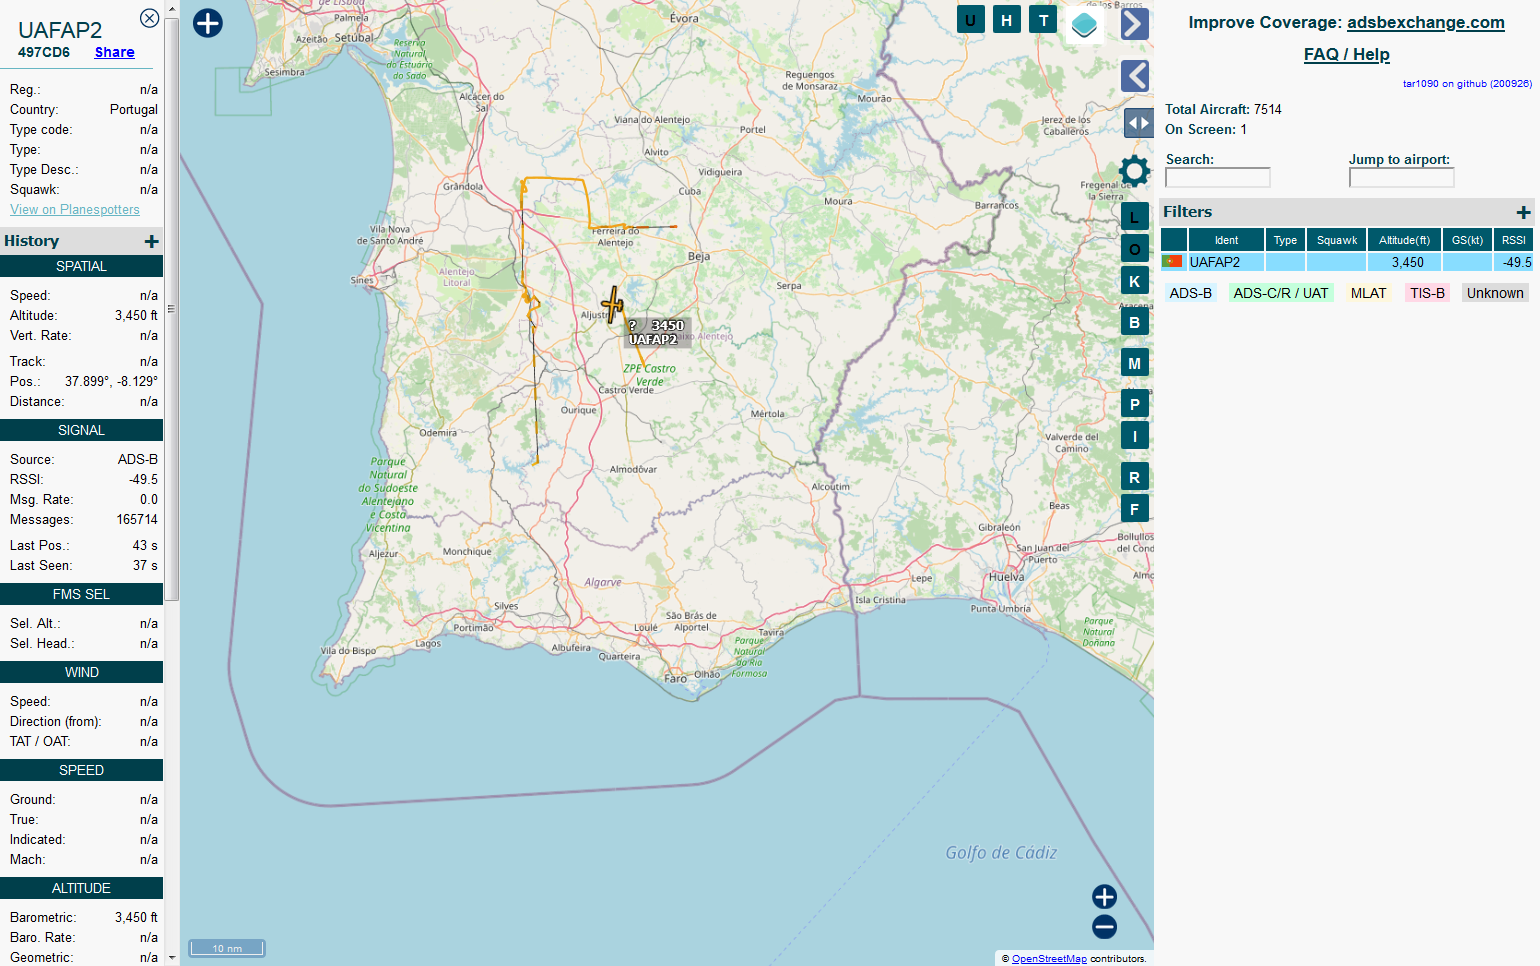Toggle the T map button
The width and height of the screenshot is (1540, 966).
pyautogui.click(x=1043, y=20)
